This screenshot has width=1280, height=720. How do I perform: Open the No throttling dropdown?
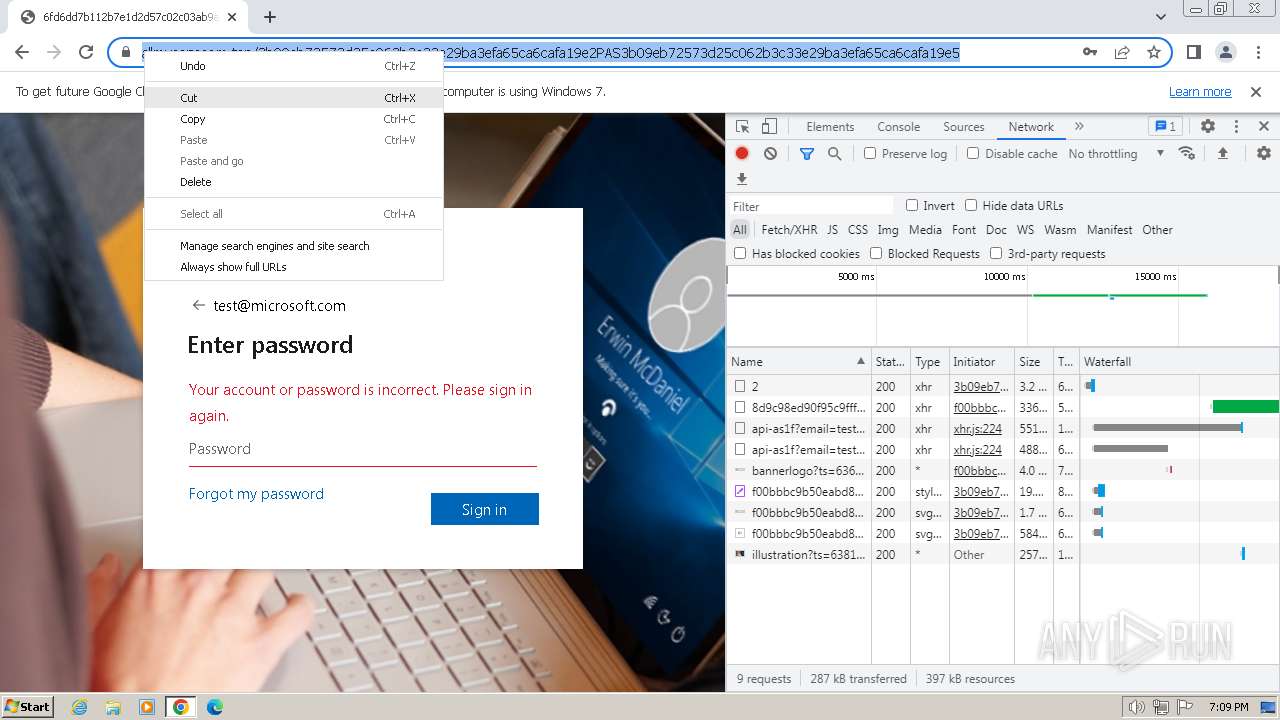pos(1116,154)
